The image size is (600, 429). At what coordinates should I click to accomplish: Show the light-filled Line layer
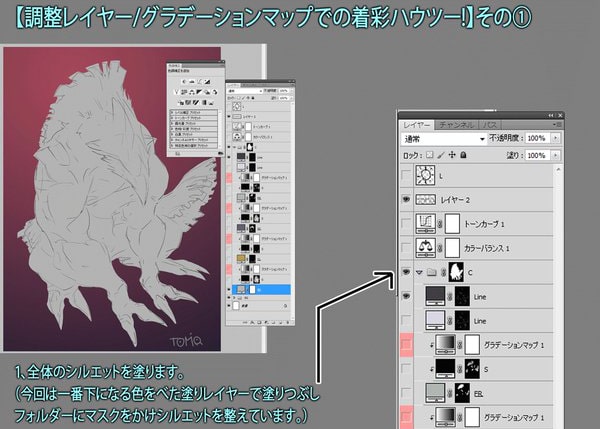[x=406, y=321]
